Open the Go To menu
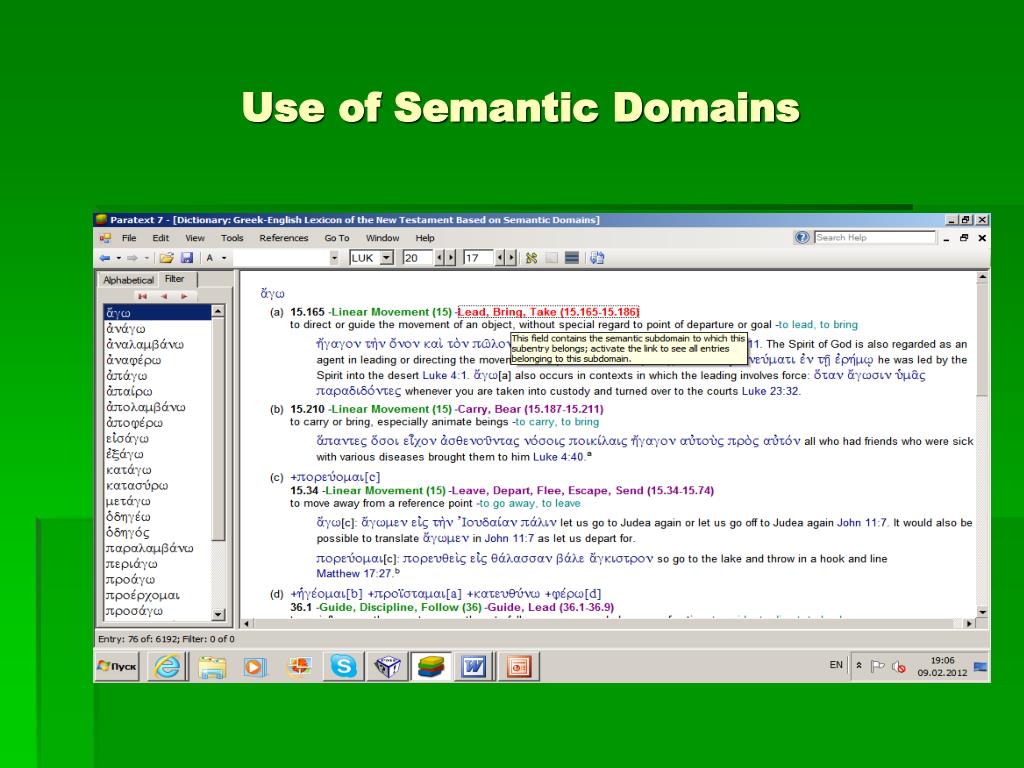This screenshot has height=768, width=1024. point(337,238)
